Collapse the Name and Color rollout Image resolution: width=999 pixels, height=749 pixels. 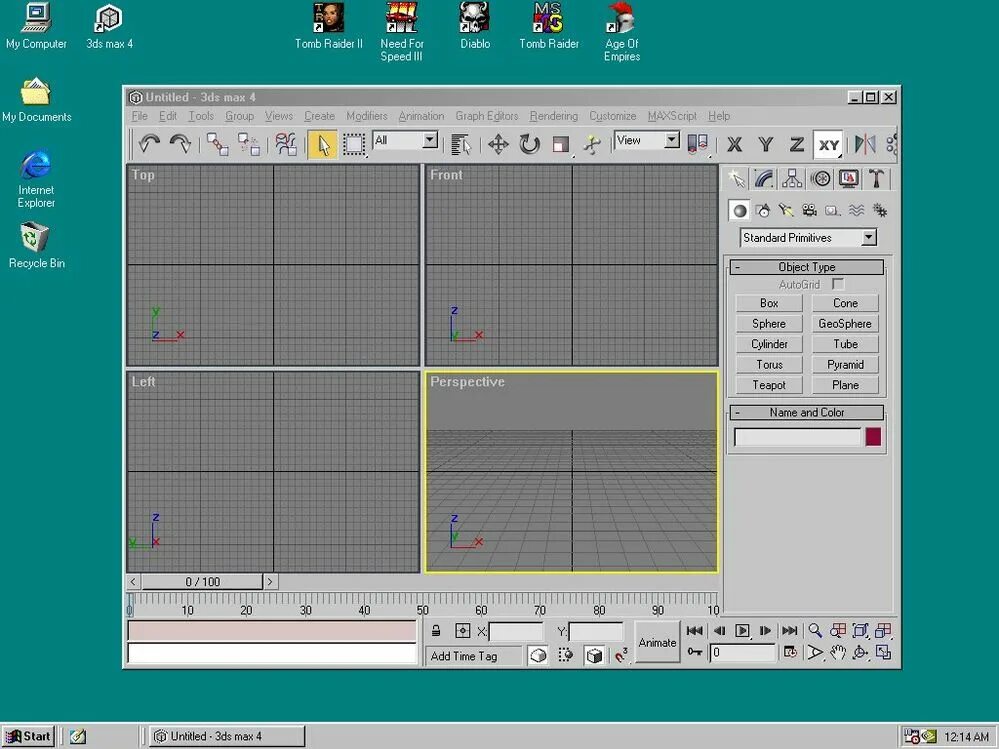(x=807, y=412)
